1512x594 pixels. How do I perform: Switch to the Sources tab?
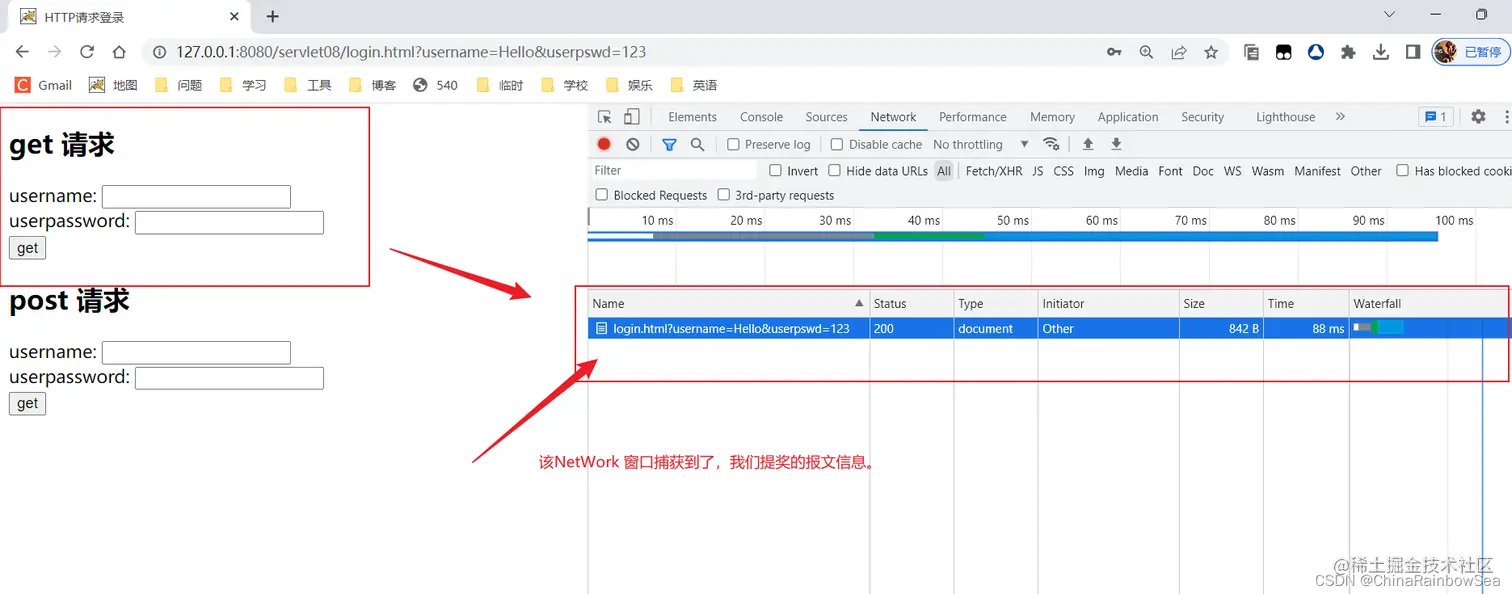[826, 117]
